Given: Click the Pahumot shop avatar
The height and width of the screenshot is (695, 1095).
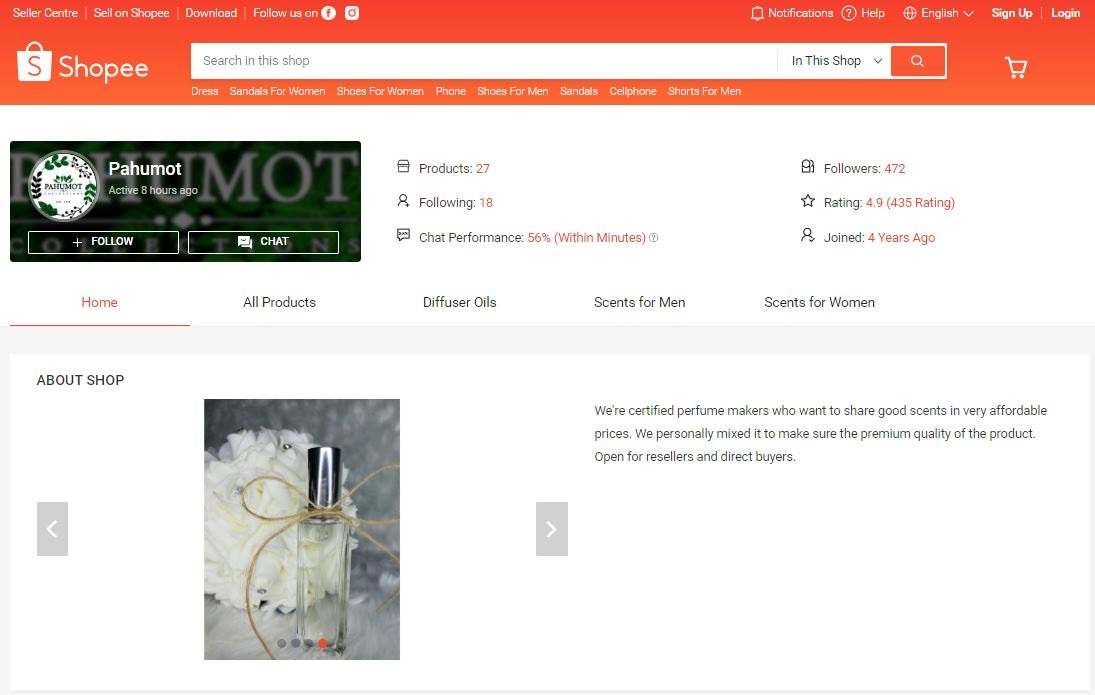Looking at the screenshot, I should point(63,186).
